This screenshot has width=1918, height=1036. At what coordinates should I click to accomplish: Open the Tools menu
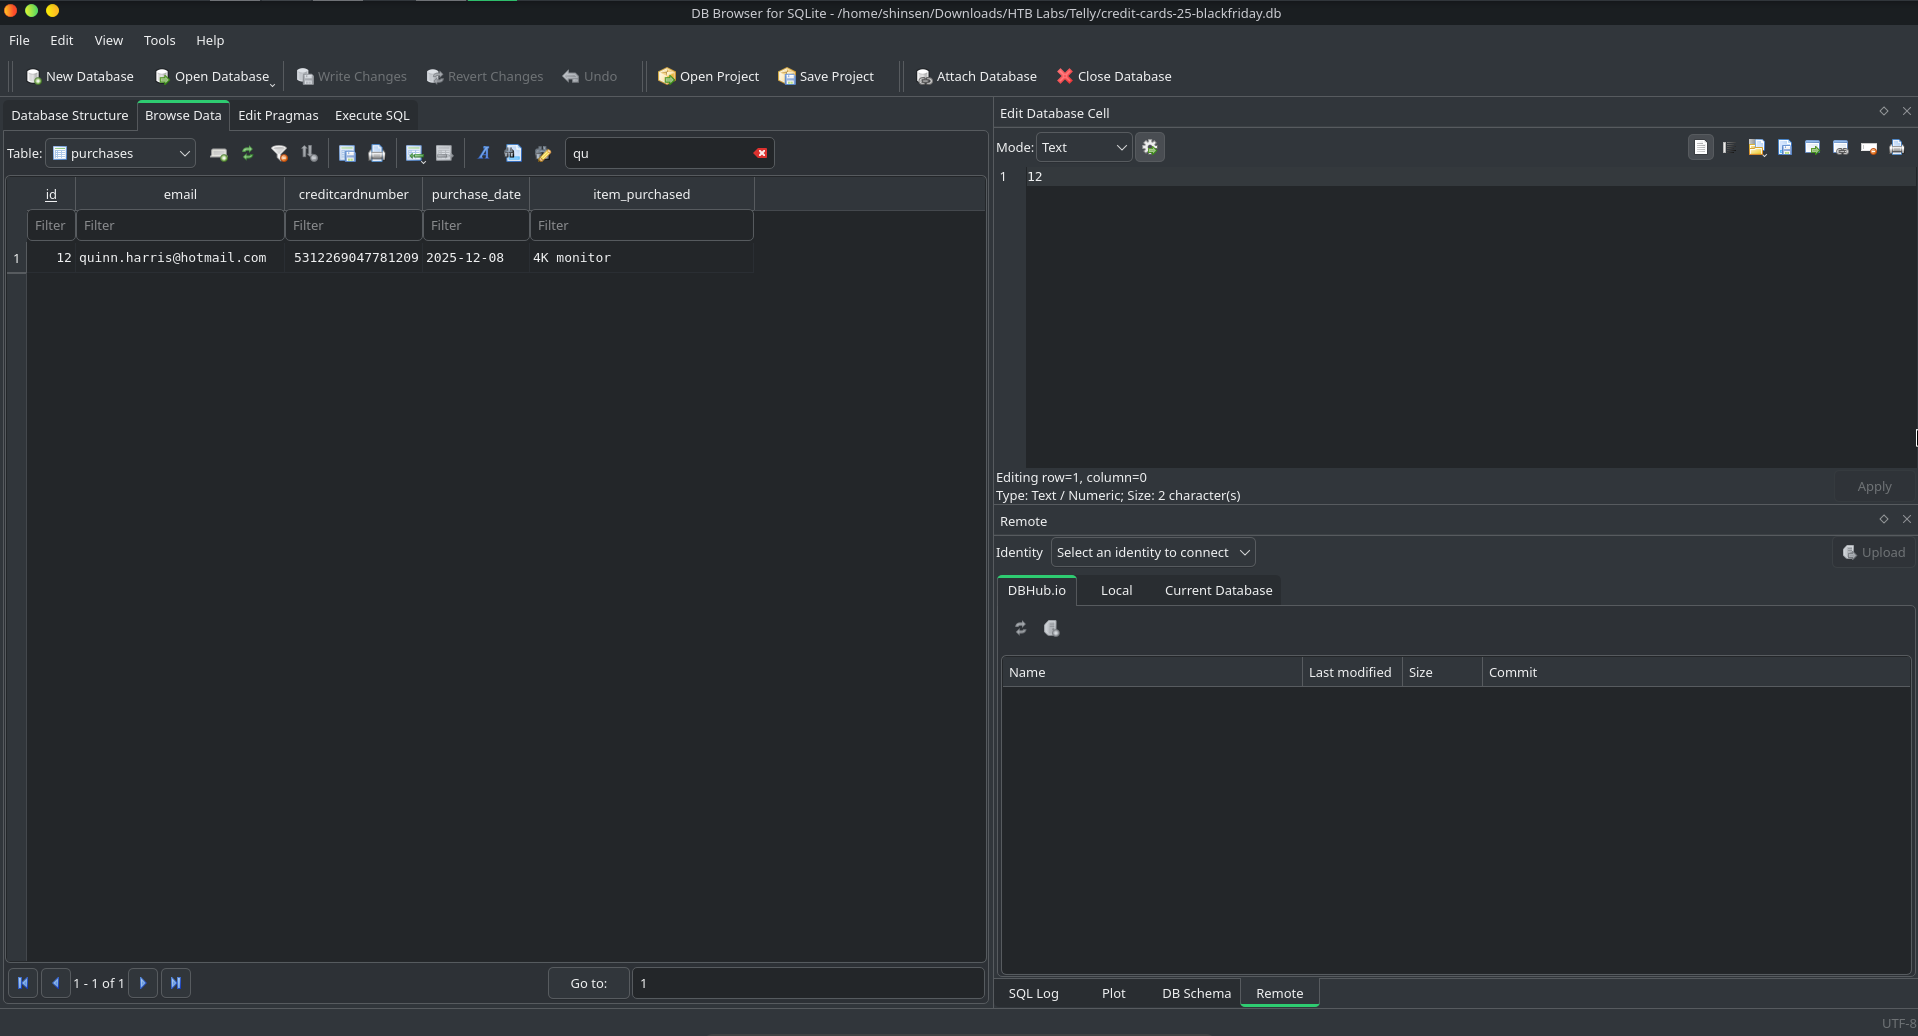coord(159,40)
